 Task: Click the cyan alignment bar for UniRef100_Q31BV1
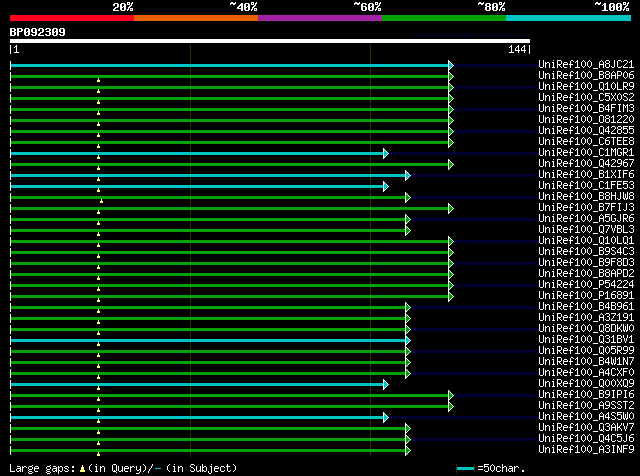click(208, 340)
